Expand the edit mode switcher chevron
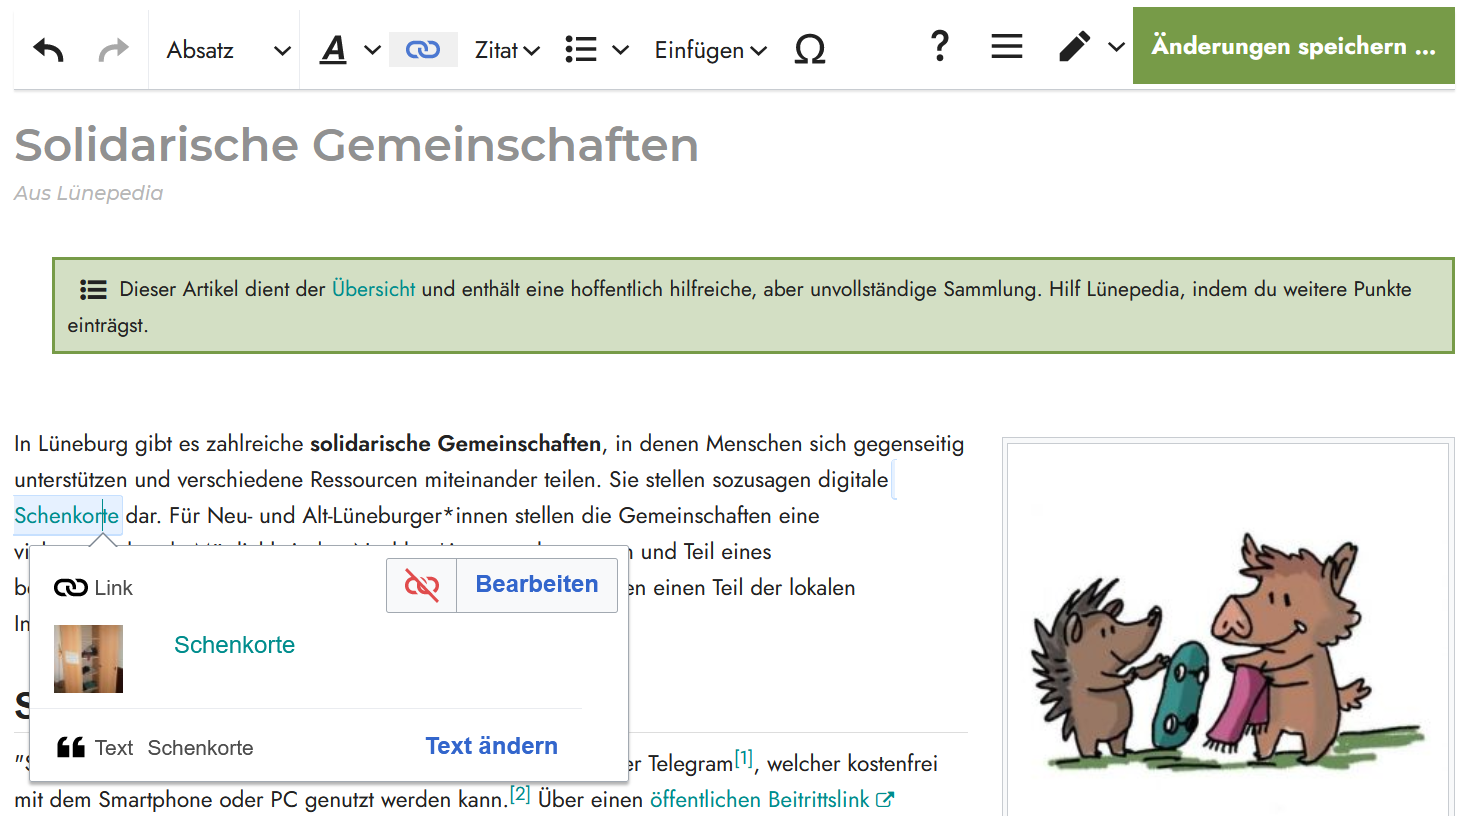The width and height of the screenshot is (1459, 816). 1117,47
